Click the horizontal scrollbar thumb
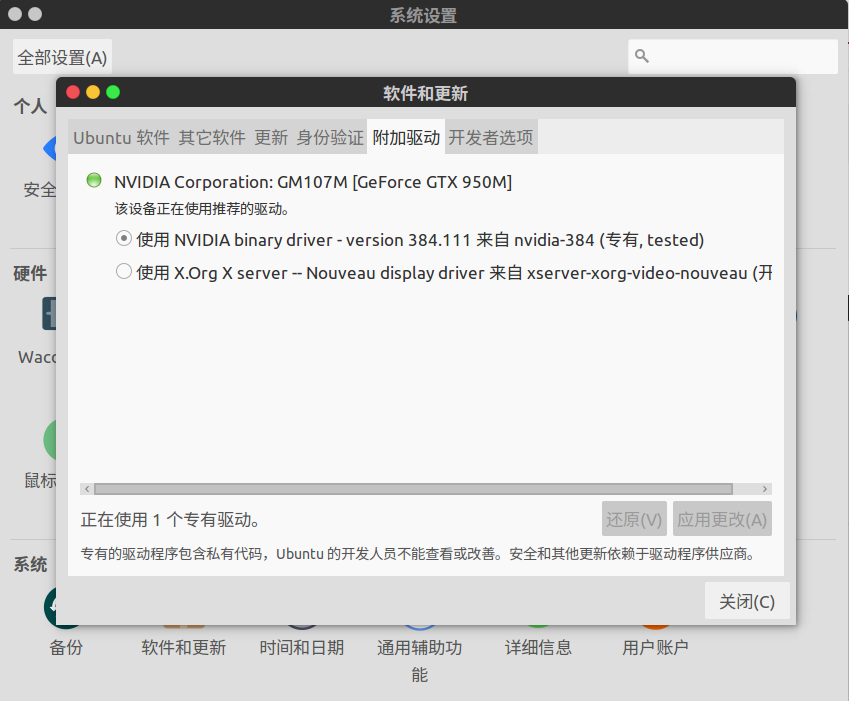 pyautogui.click(x=414, y=489)
